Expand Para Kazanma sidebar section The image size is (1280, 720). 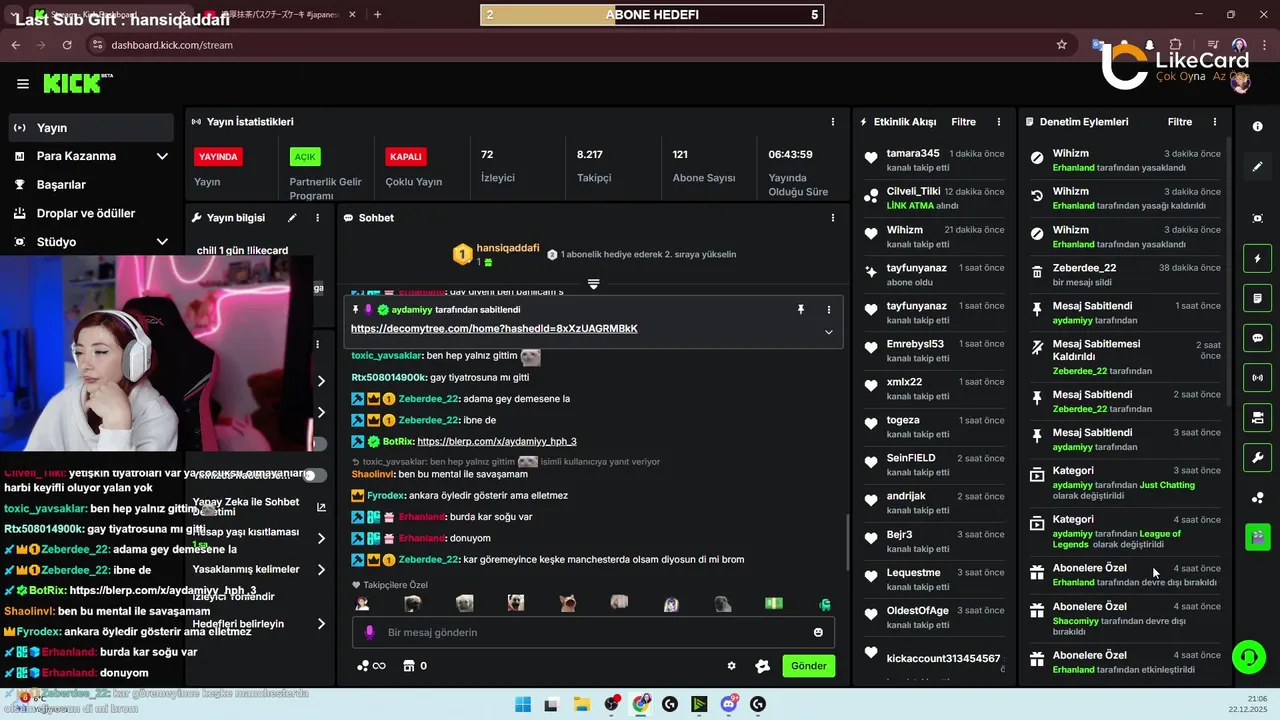coord(162,156)
